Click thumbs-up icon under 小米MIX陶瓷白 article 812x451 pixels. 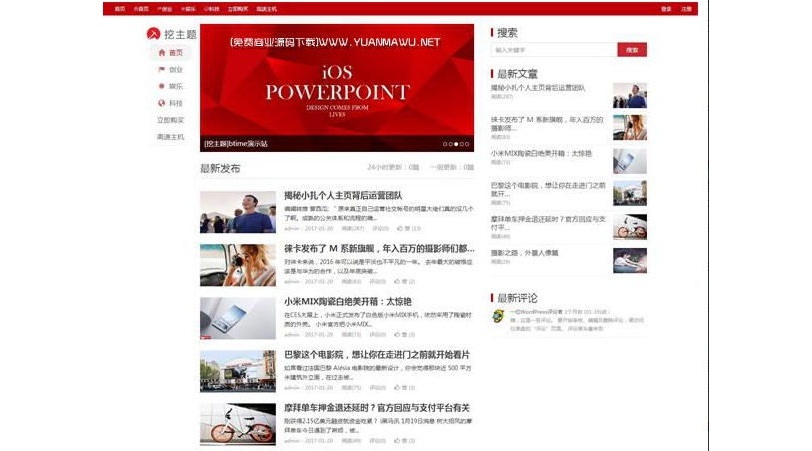(397, 334)
